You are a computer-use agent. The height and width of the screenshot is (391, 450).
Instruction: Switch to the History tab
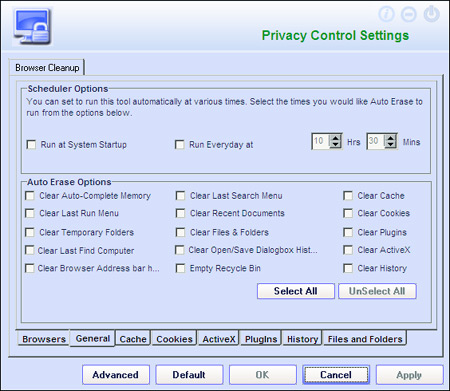[302, 339]
